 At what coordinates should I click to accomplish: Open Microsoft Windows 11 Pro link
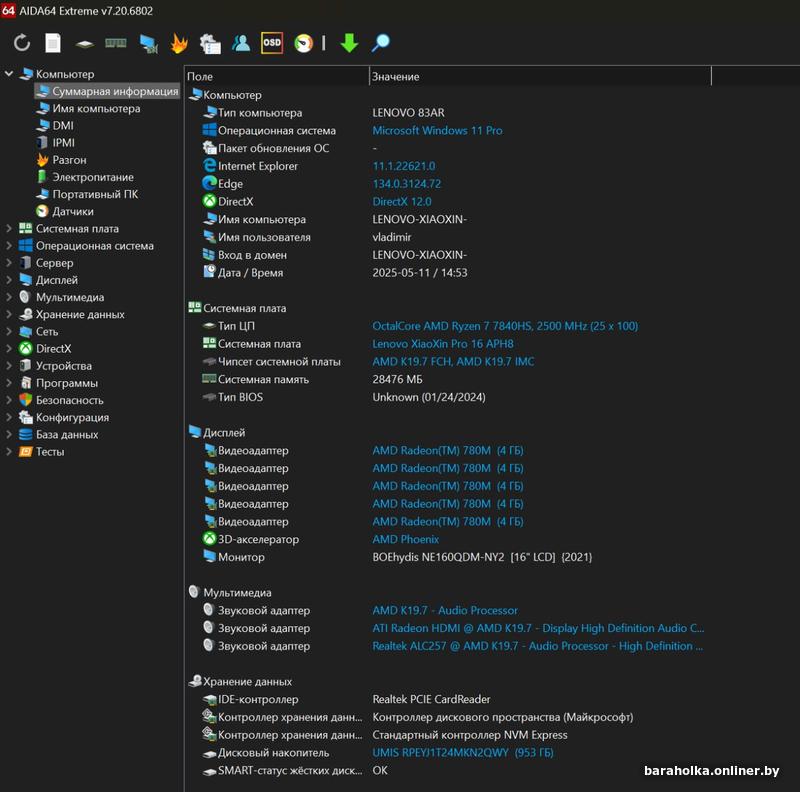point(437,131)
